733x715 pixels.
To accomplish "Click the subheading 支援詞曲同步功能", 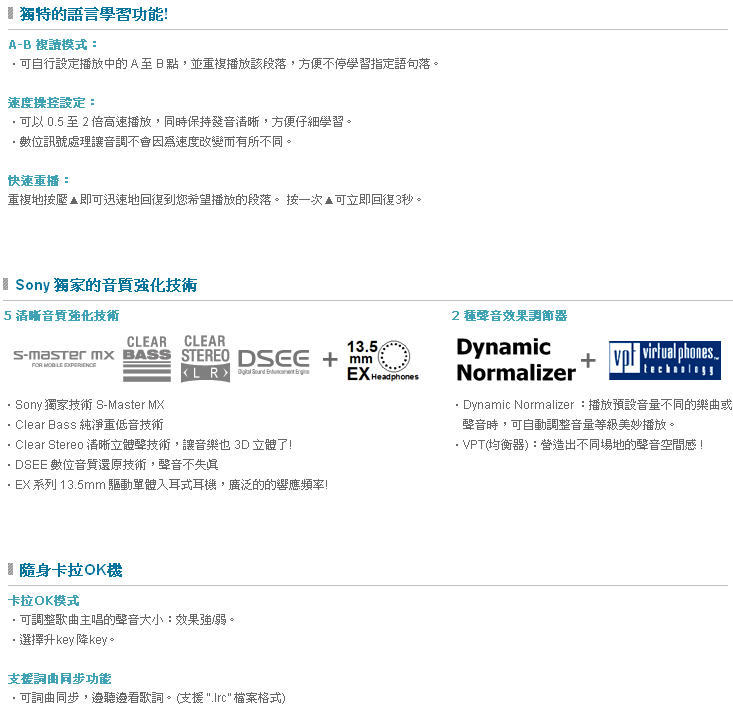I will tap(59, 679).
